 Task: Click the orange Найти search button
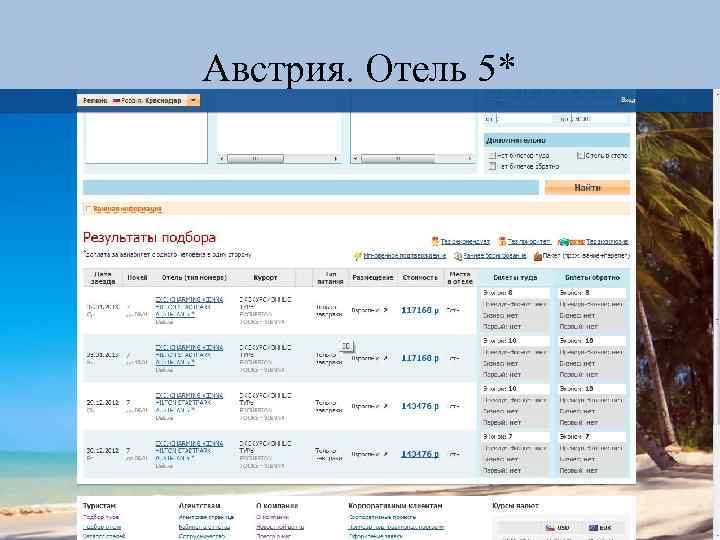pos(587,187)
